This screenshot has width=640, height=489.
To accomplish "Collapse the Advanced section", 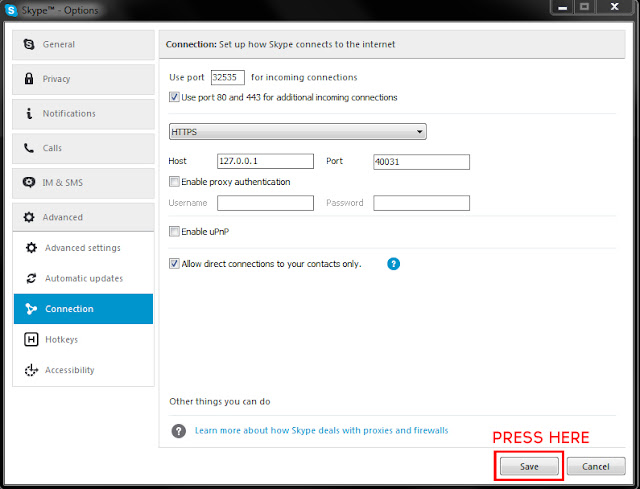I will [x=83, y=217].
